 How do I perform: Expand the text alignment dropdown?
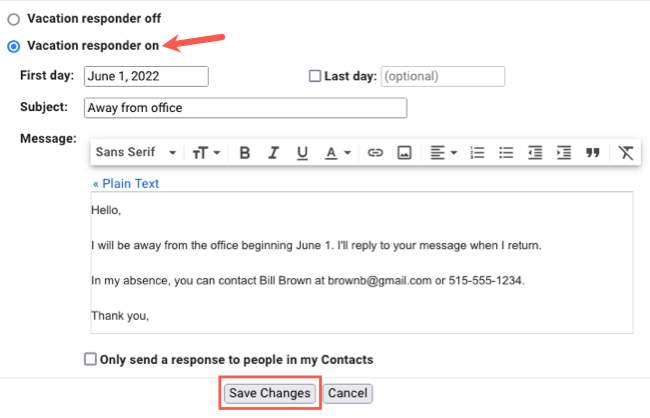click(443, 153)
